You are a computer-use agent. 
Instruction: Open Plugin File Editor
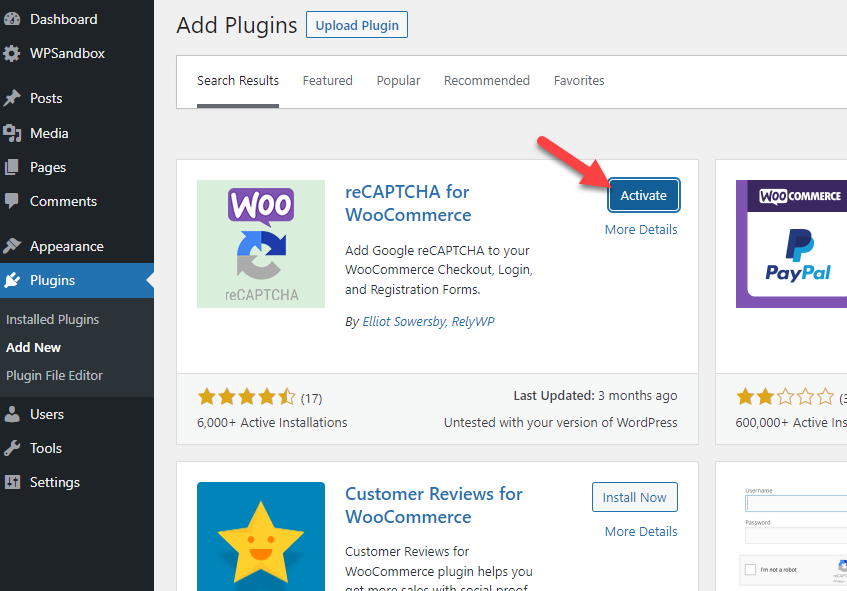(x=54, y=375)
